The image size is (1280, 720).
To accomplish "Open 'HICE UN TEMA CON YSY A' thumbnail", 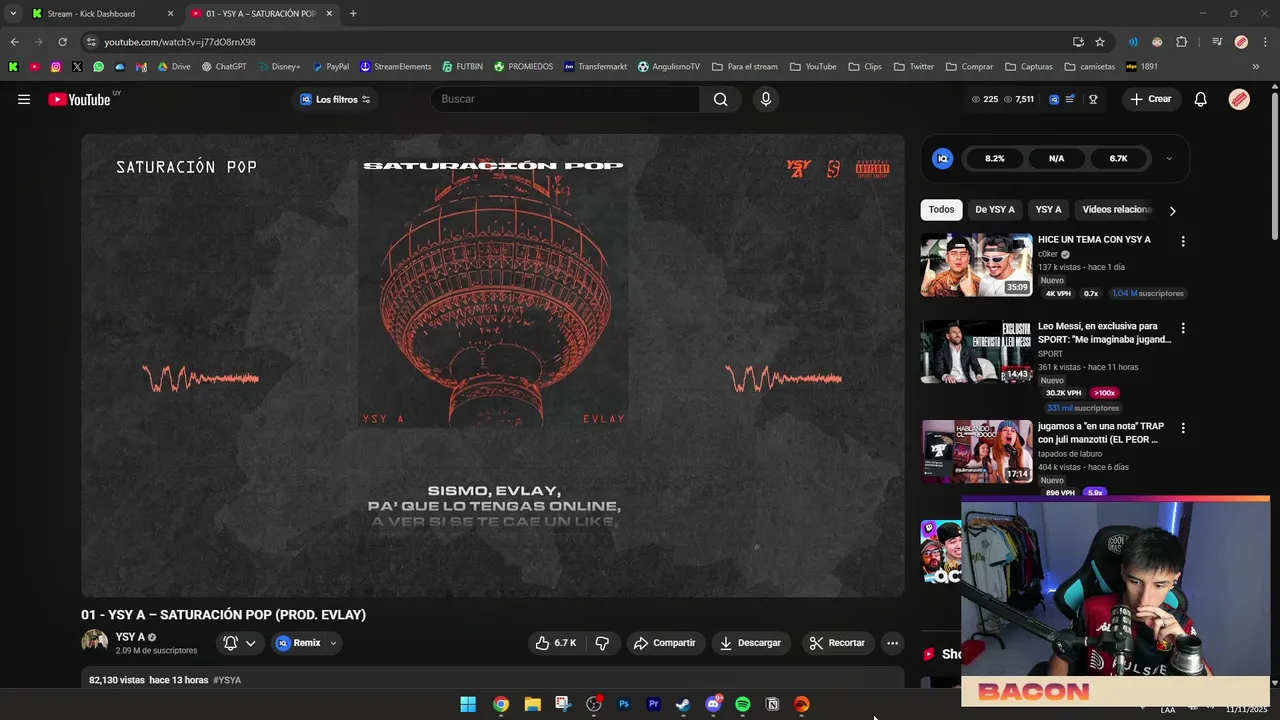I will [976, 265].
